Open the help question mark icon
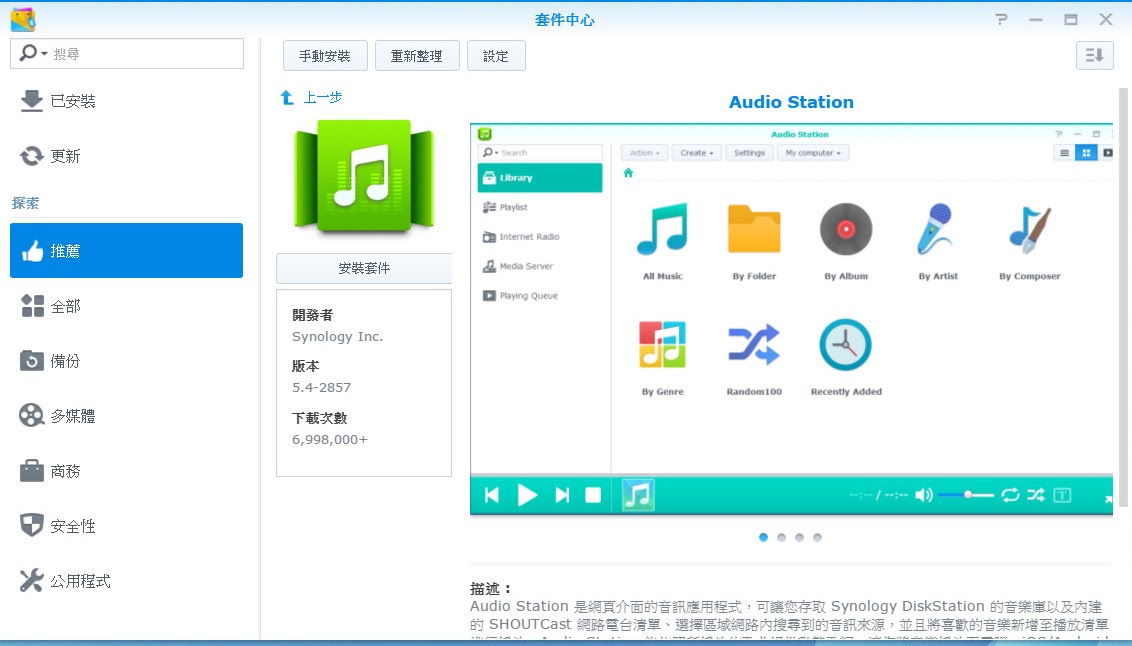 click(x=1001, y=19)
